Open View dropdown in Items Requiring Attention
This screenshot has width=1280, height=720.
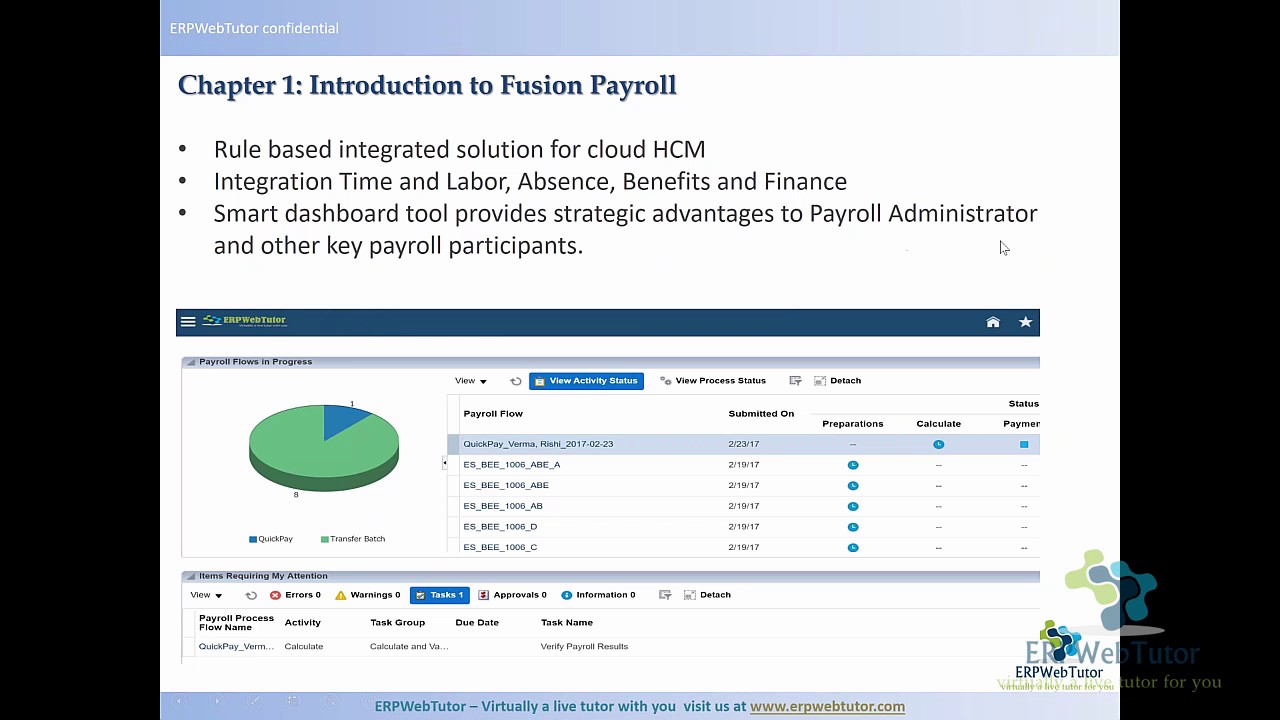tap(206, 595)
